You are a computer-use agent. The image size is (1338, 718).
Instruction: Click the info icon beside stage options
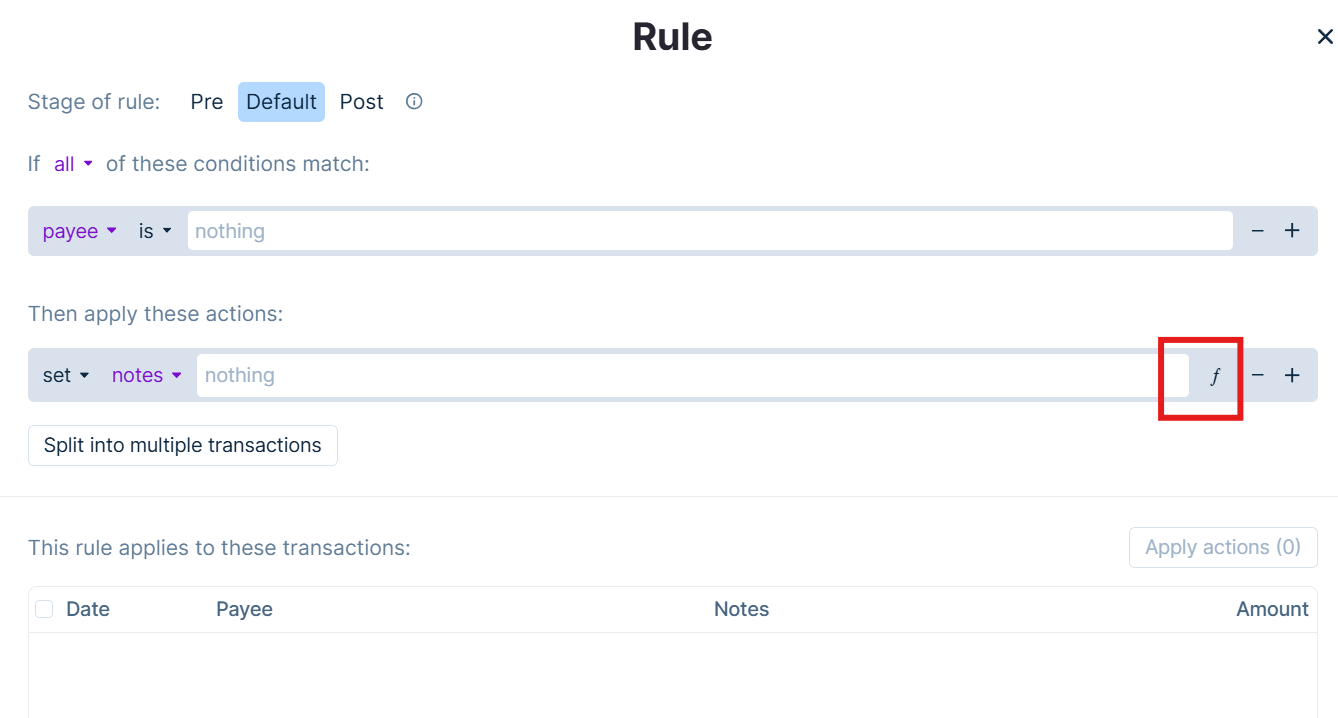click(x=413, y=101)
